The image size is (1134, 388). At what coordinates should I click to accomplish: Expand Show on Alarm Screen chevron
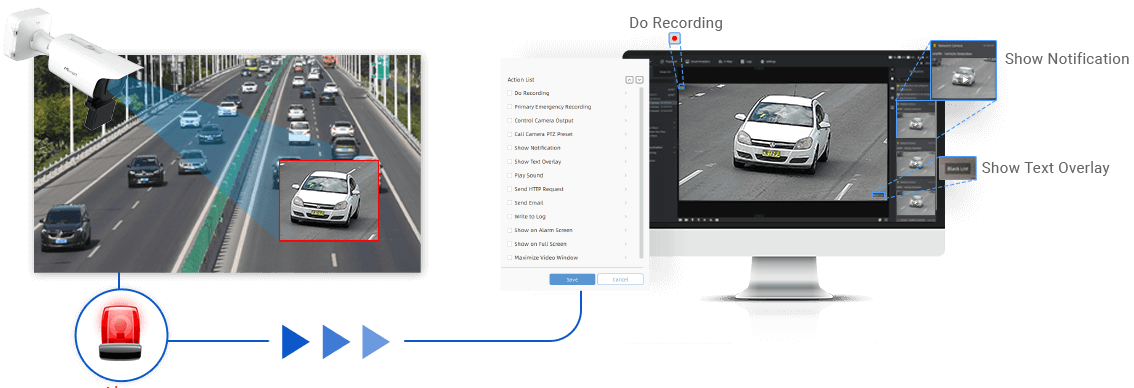[626, 230]
